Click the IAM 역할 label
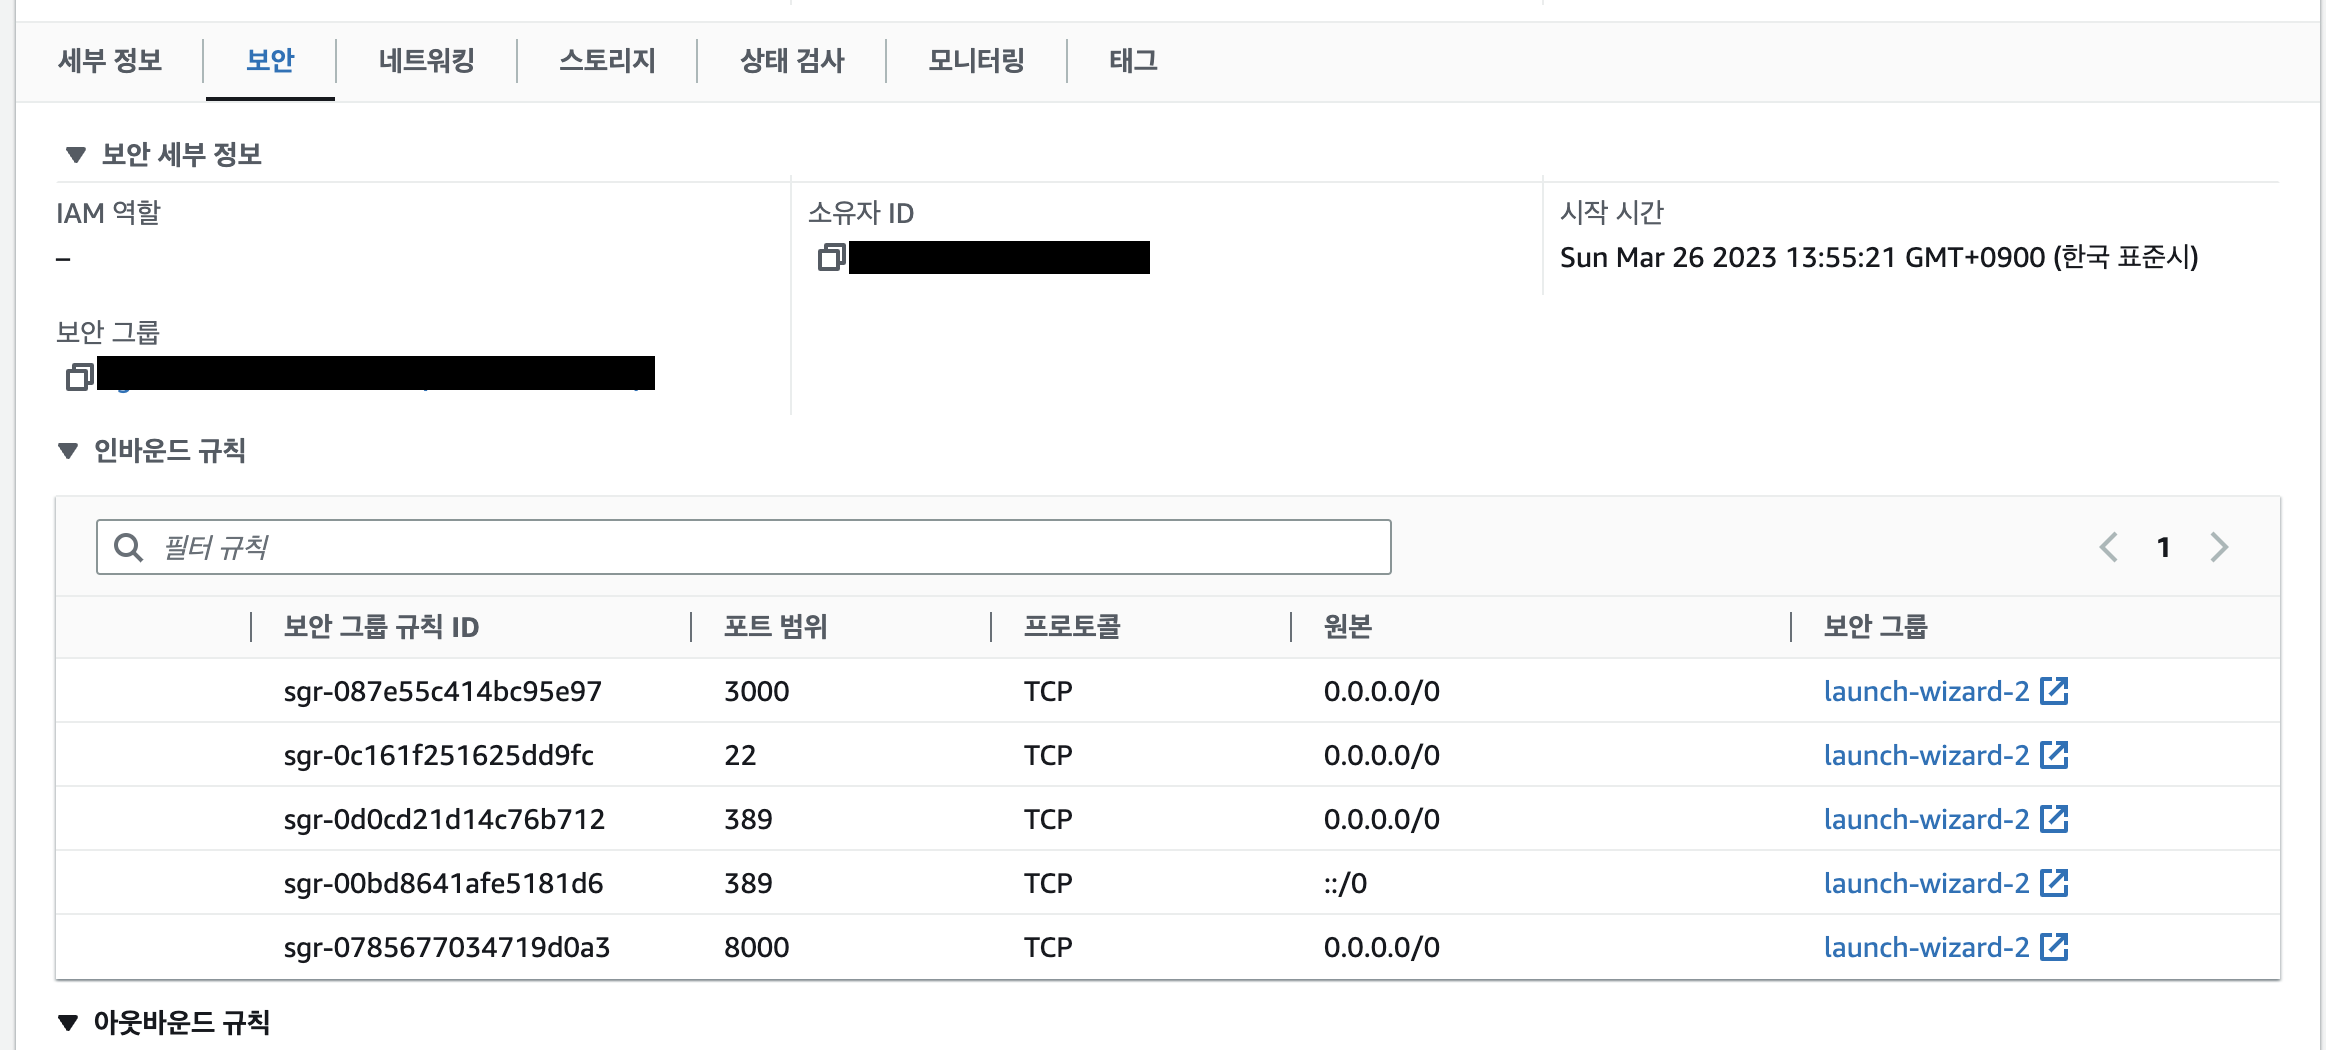Image resolution: width=2326 pixels, height=1050 pixels. 108,213
